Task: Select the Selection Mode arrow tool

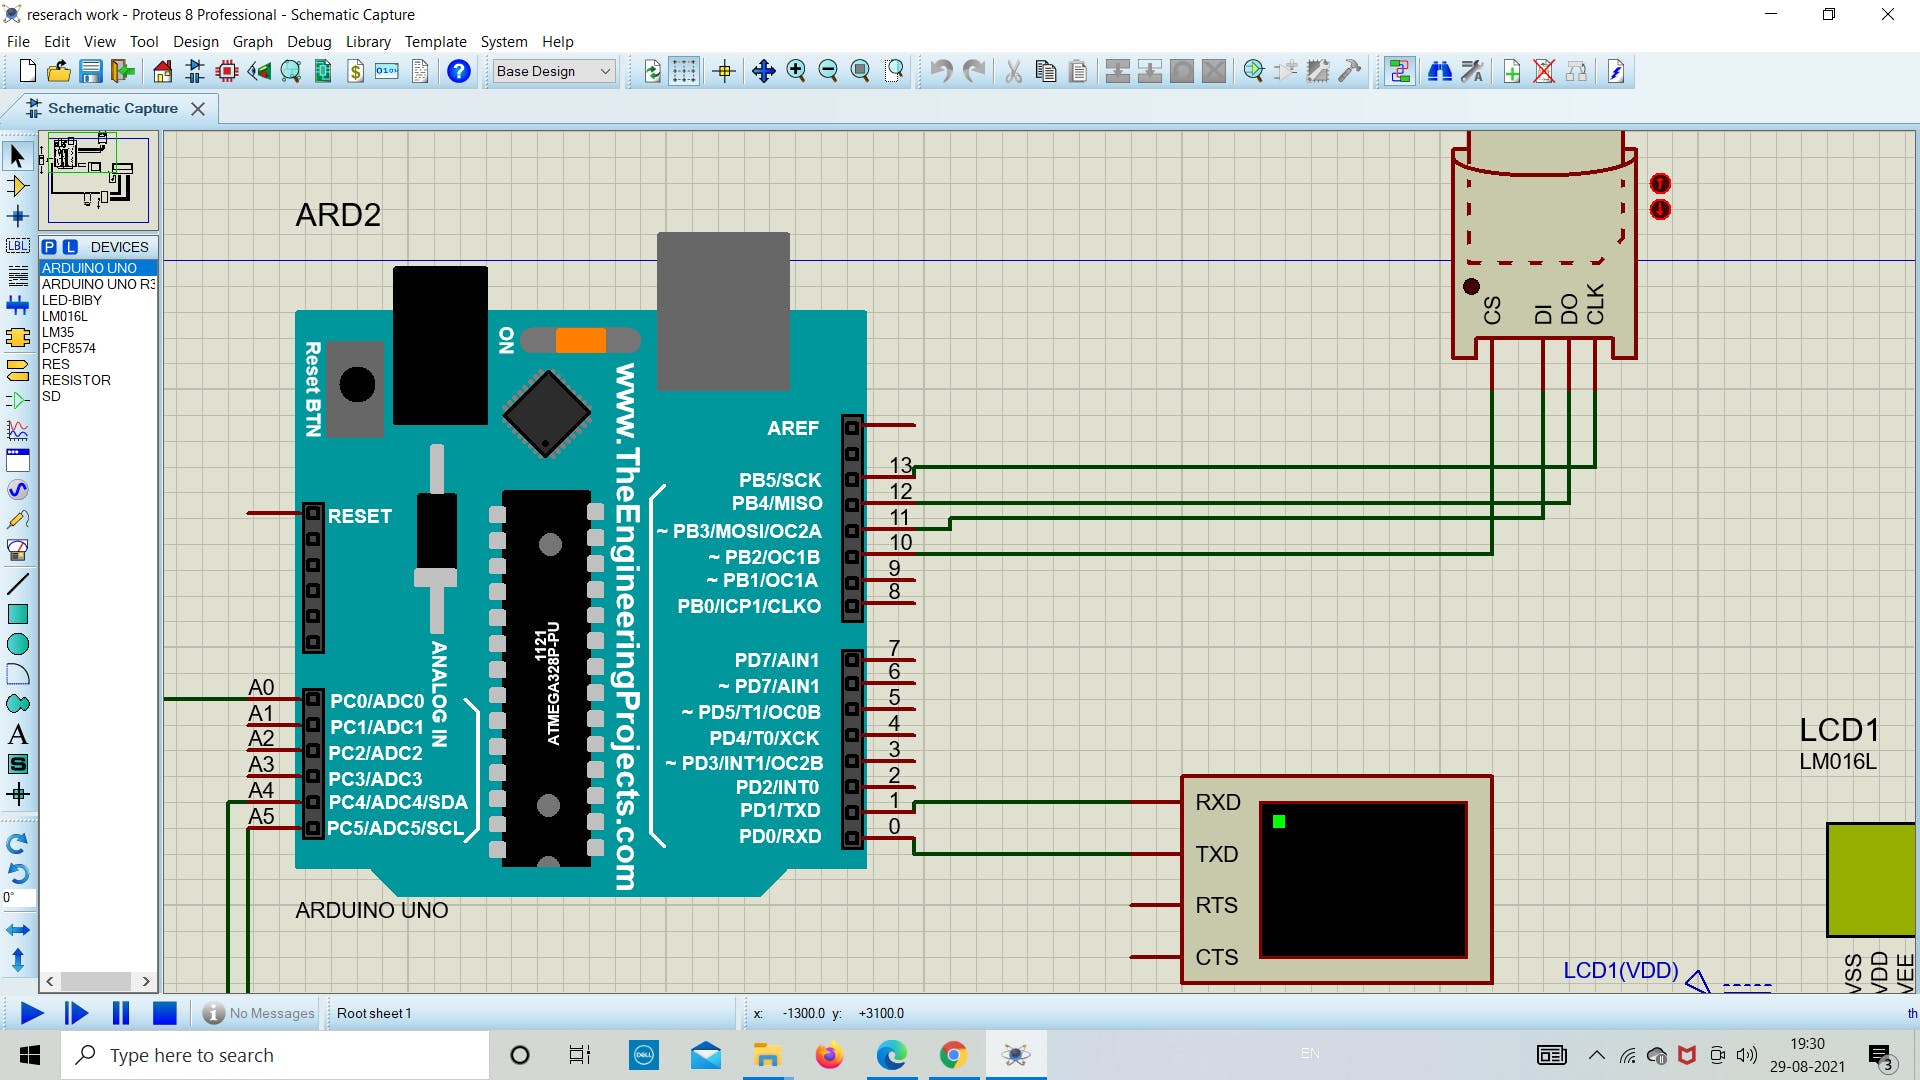Action: point(17,156)
